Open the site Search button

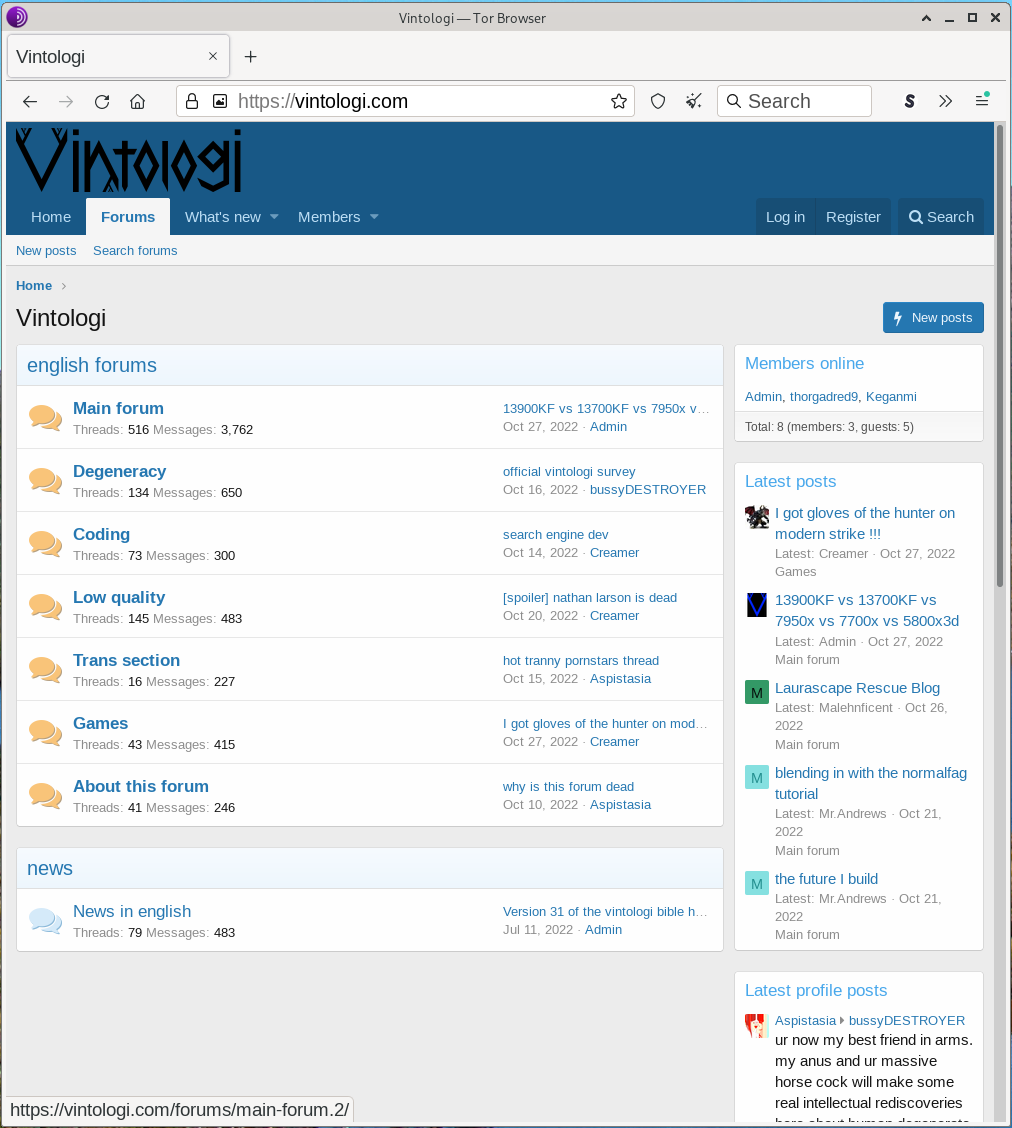[941, 217]
